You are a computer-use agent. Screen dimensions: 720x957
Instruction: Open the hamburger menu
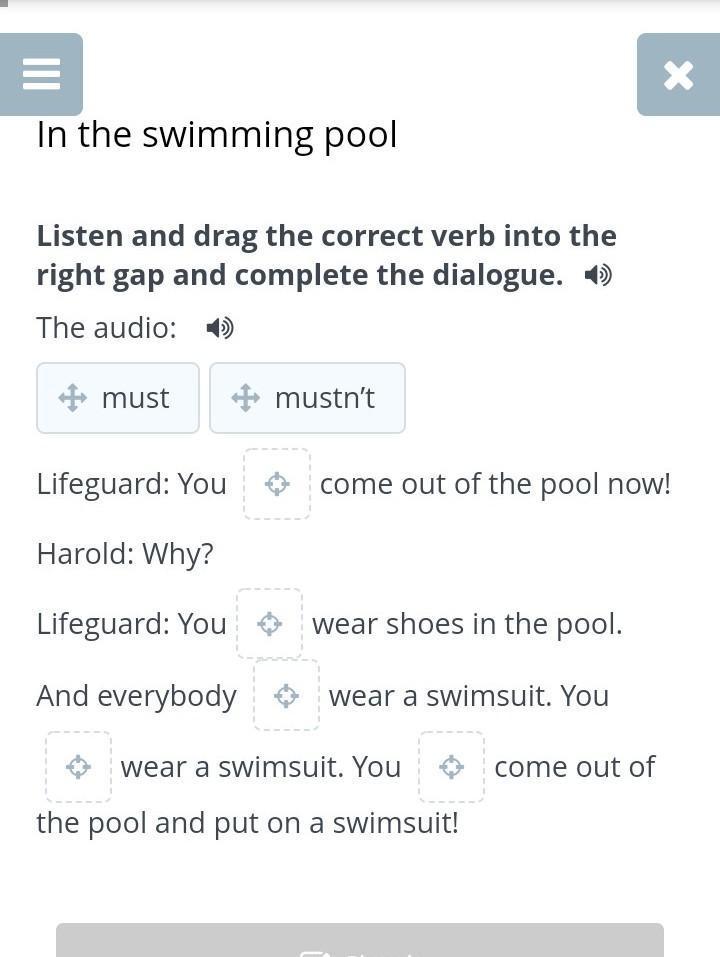[x=41, y=74]
